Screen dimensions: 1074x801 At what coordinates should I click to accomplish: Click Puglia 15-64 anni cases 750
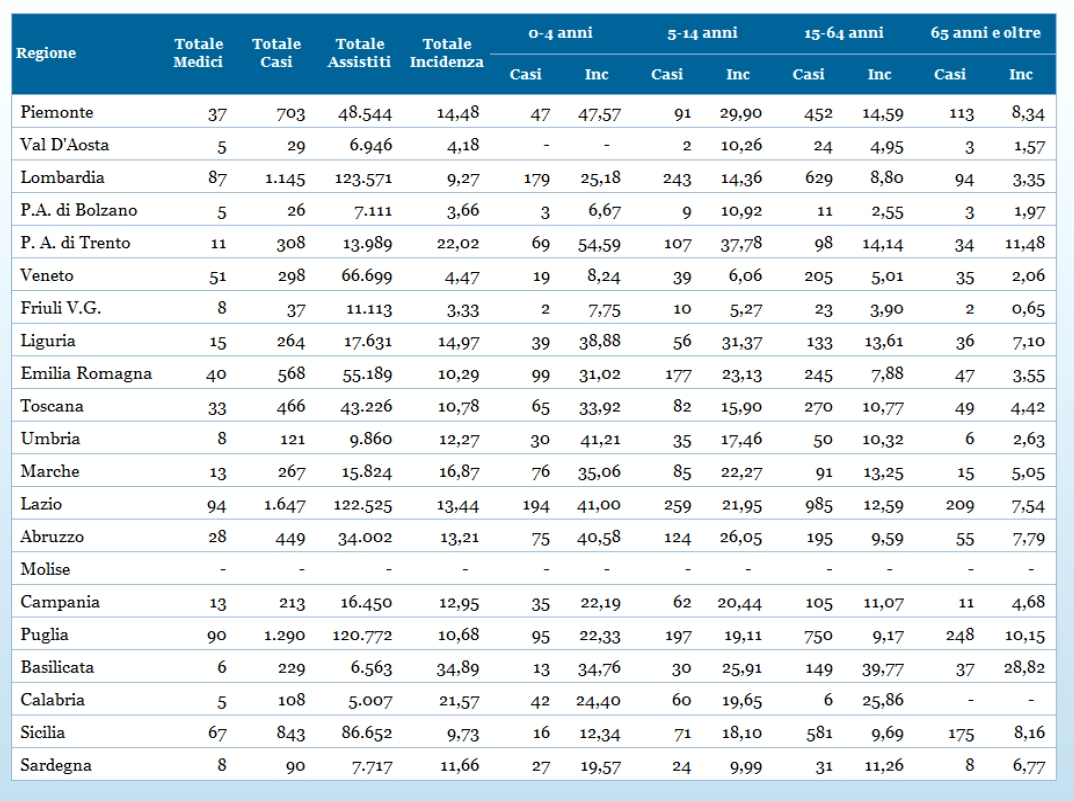click(819, 636)
